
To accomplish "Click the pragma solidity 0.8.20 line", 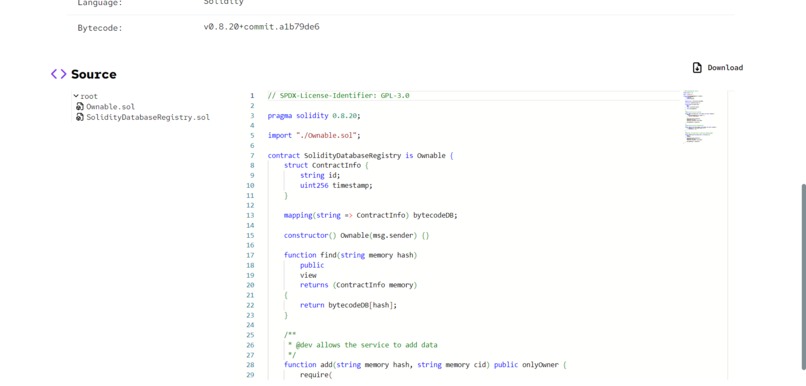I will (314, 116).
